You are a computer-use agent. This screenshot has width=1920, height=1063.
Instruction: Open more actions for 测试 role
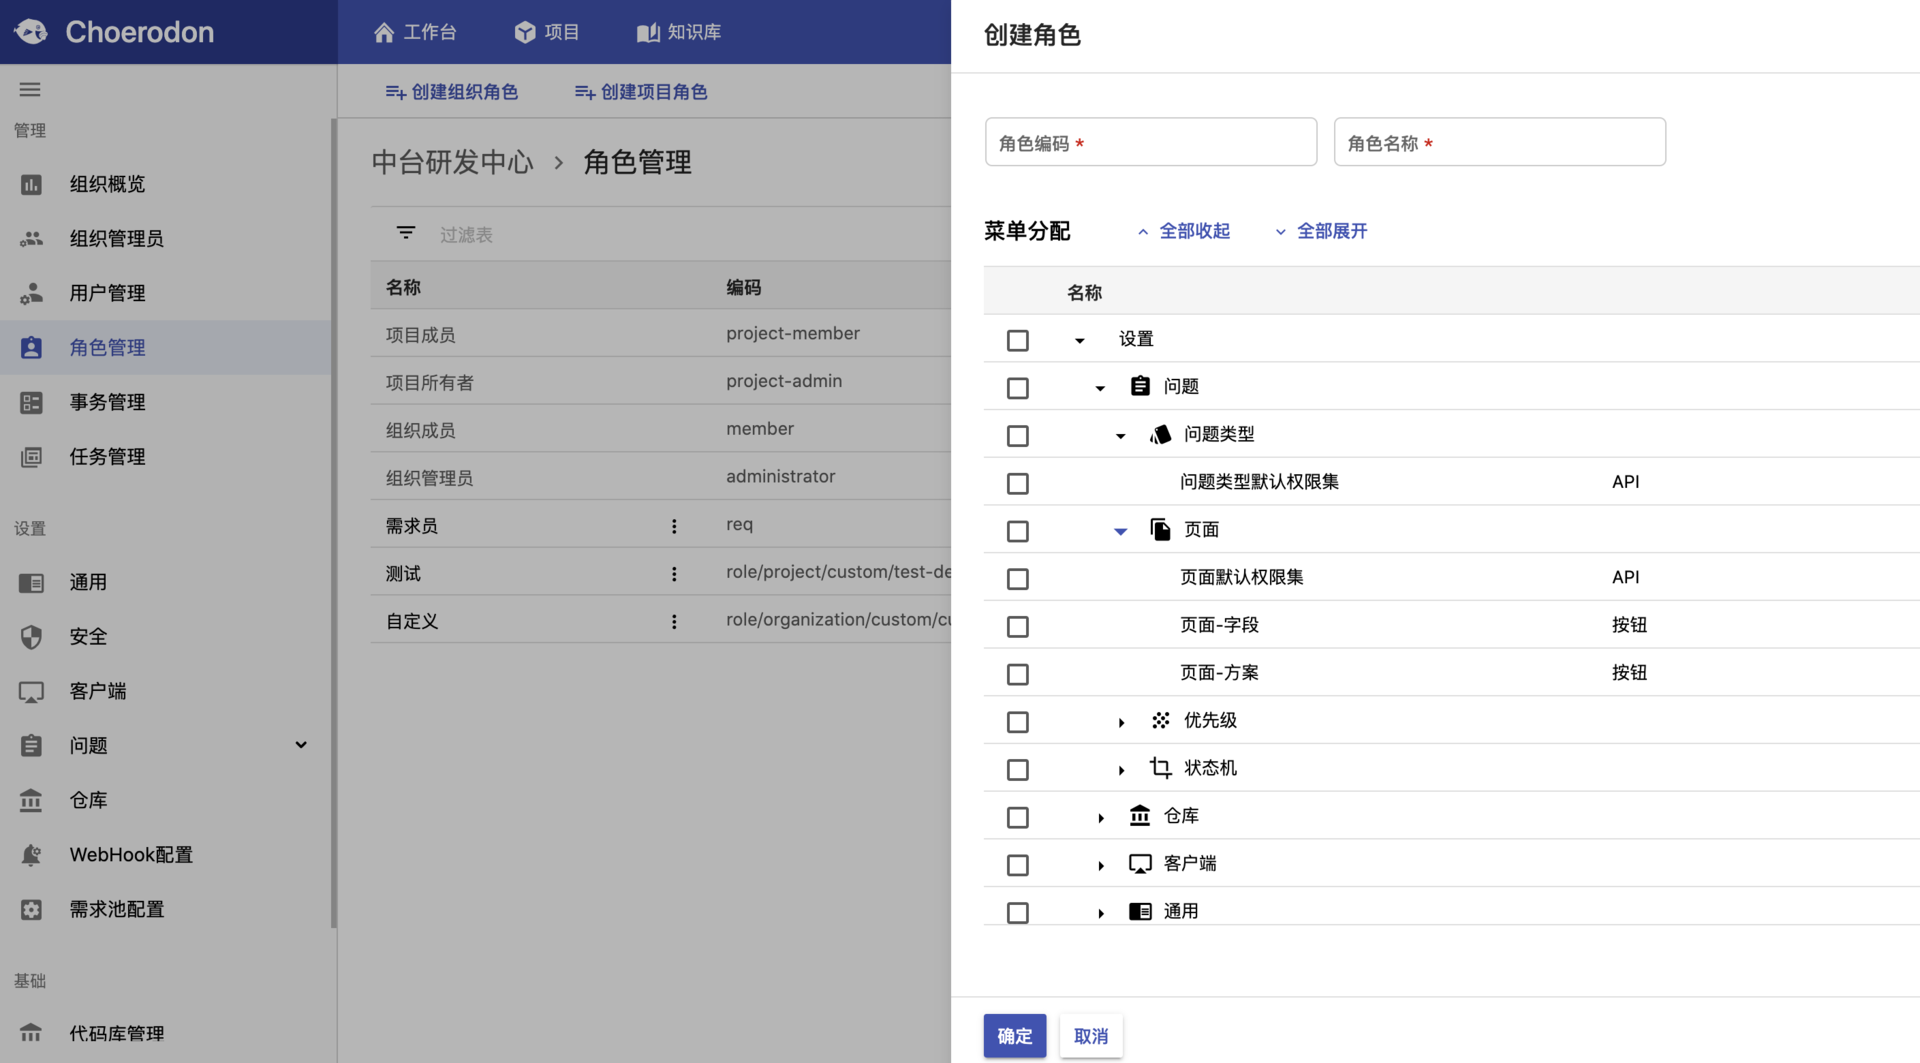coord(674,574)
